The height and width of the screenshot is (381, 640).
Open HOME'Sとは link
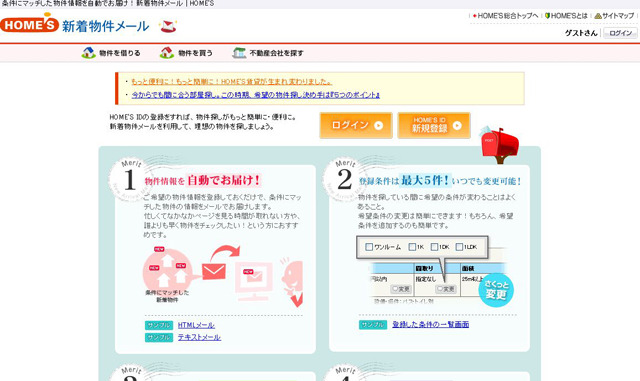(x=569, y=16)
